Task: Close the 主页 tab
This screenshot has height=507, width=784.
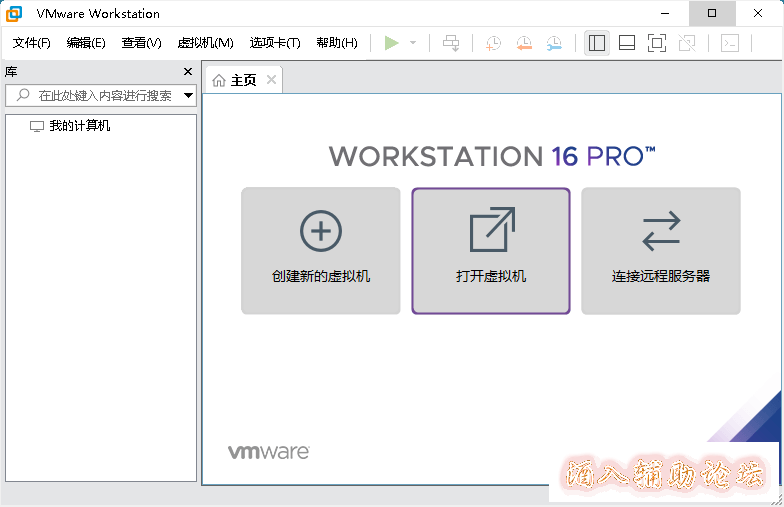Action: click(x=272, y=80)
